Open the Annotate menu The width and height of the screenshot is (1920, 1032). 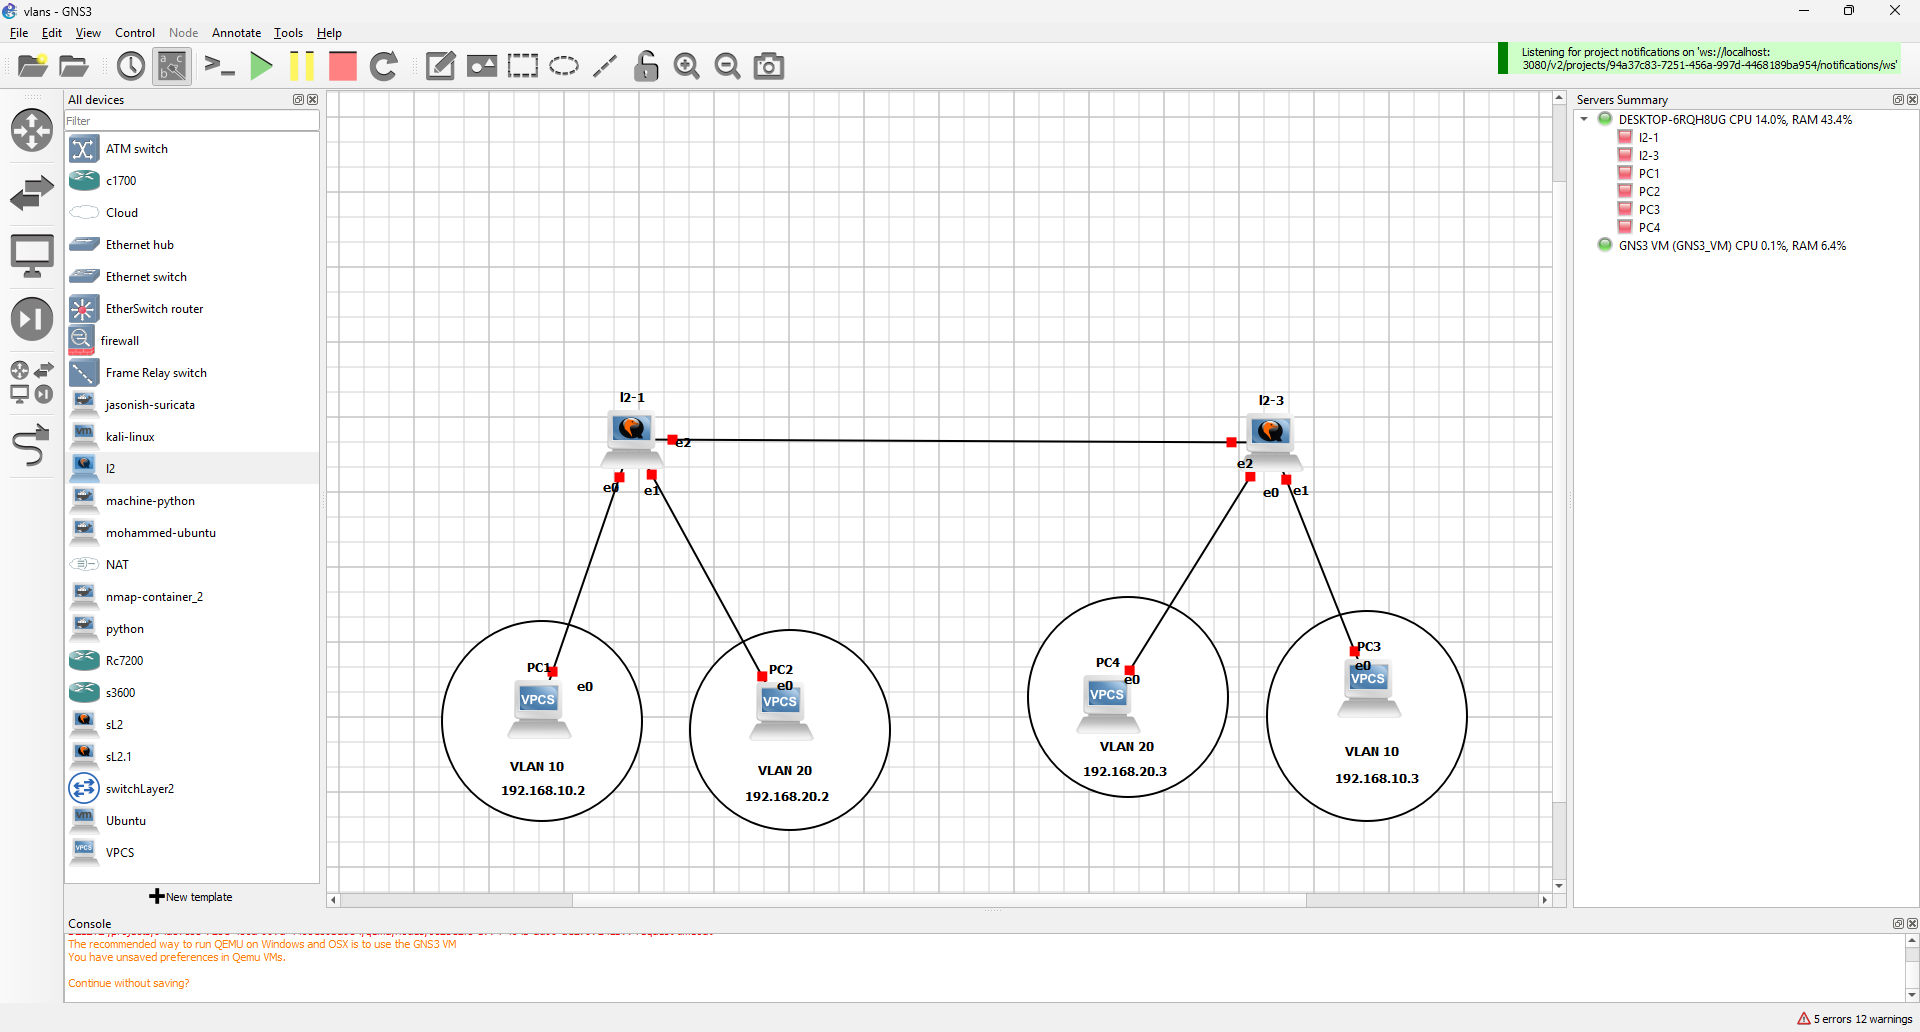236,33
